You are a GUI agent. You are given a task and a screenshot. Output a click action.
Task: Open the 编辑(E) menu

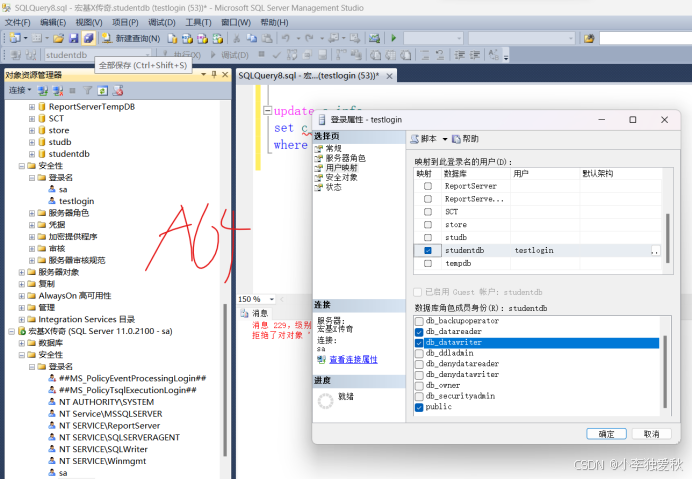53,22
